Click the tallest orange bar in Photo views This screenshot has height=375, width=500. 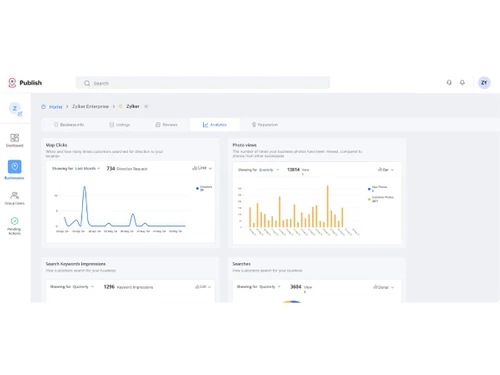[327, 206]
